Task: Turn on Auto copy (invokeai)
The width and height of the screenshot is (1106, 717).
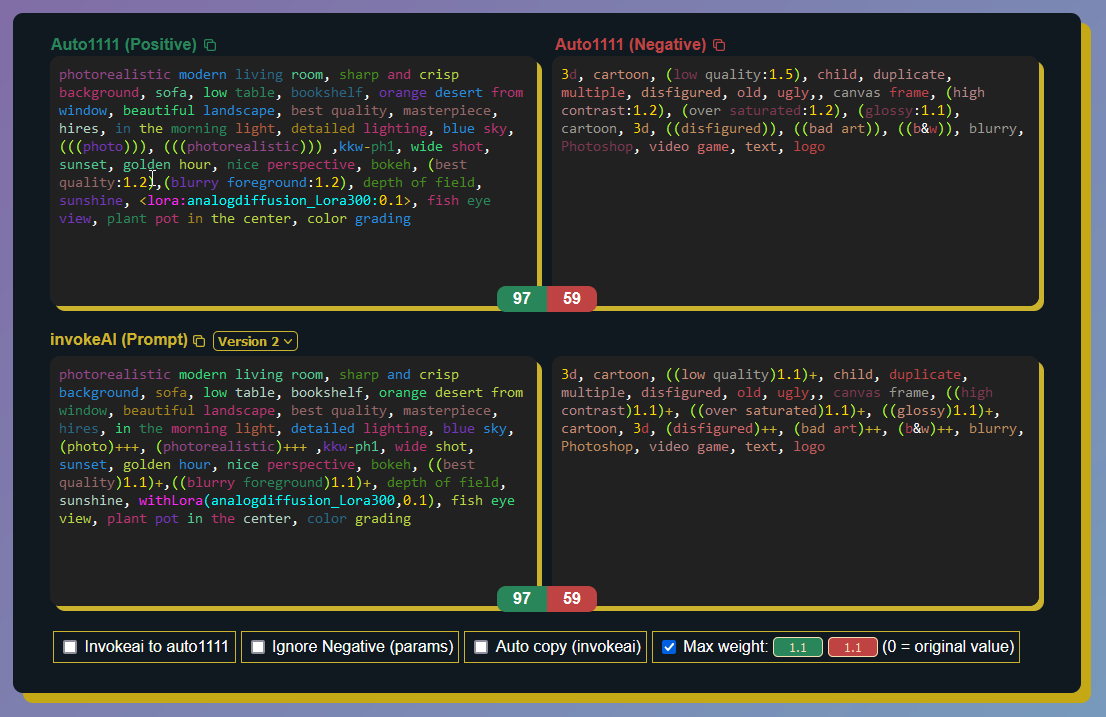Action: (x=481, y=646)
